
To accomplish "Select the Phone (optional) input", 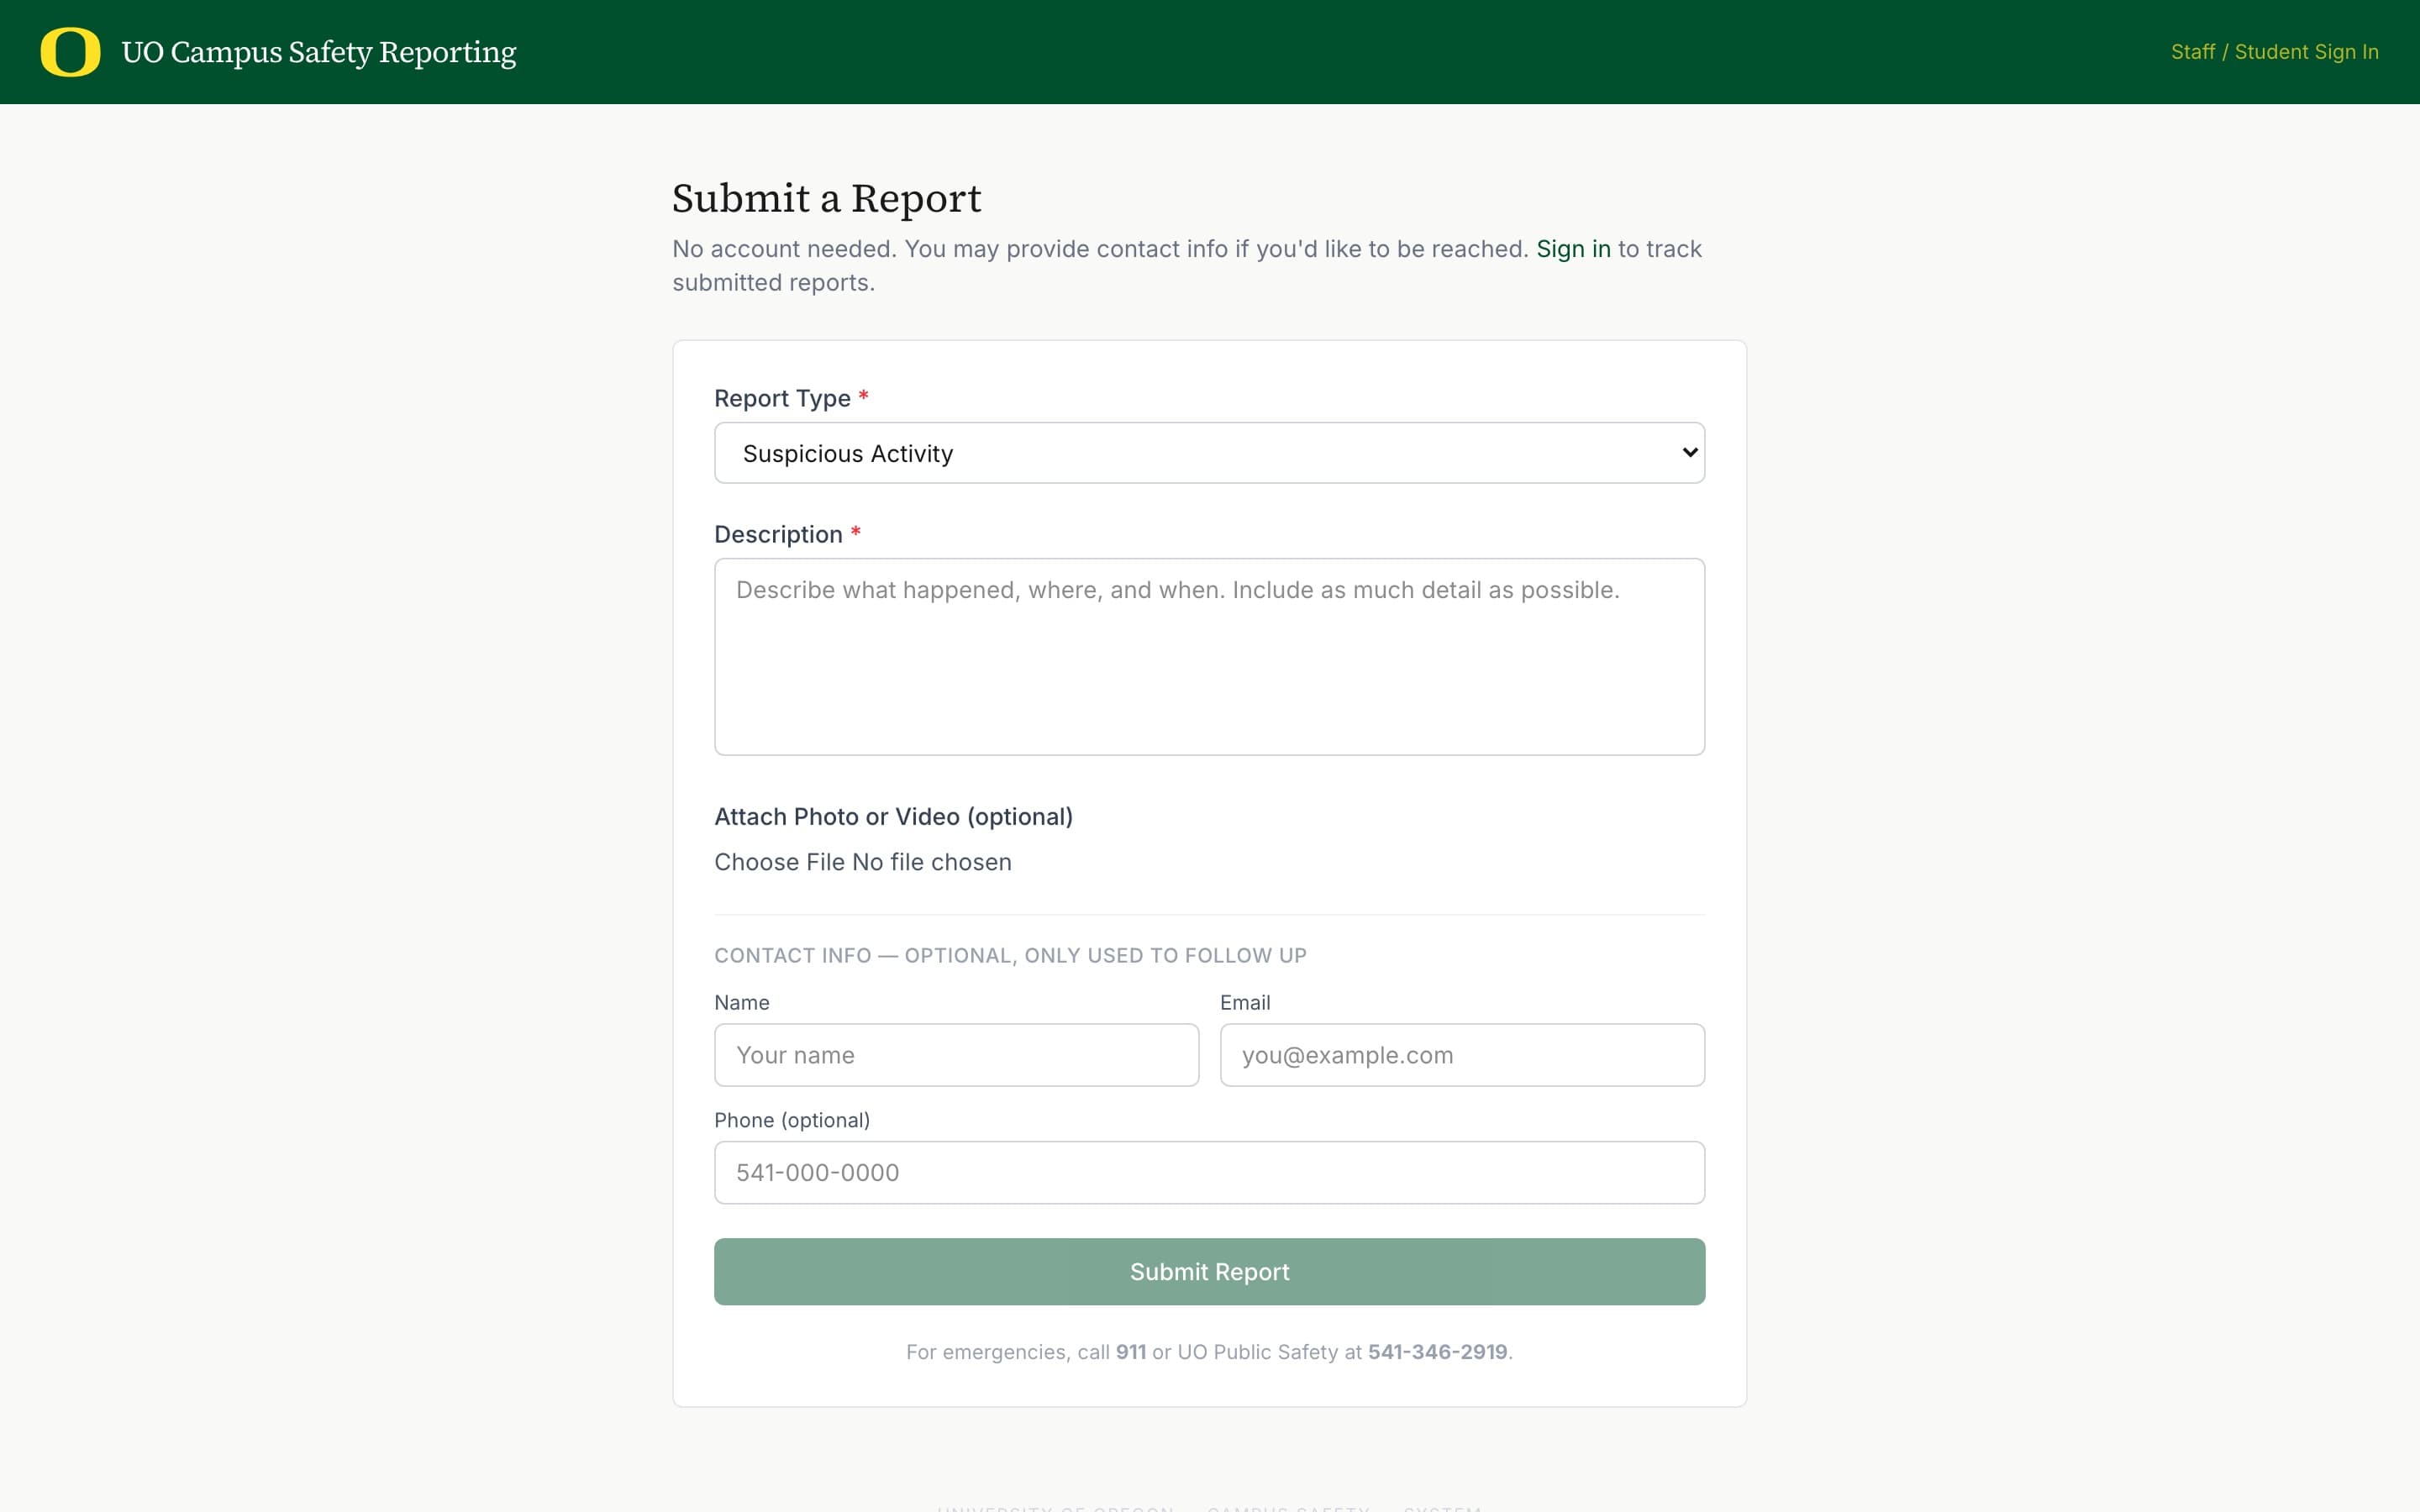I will point(1209,1173).
